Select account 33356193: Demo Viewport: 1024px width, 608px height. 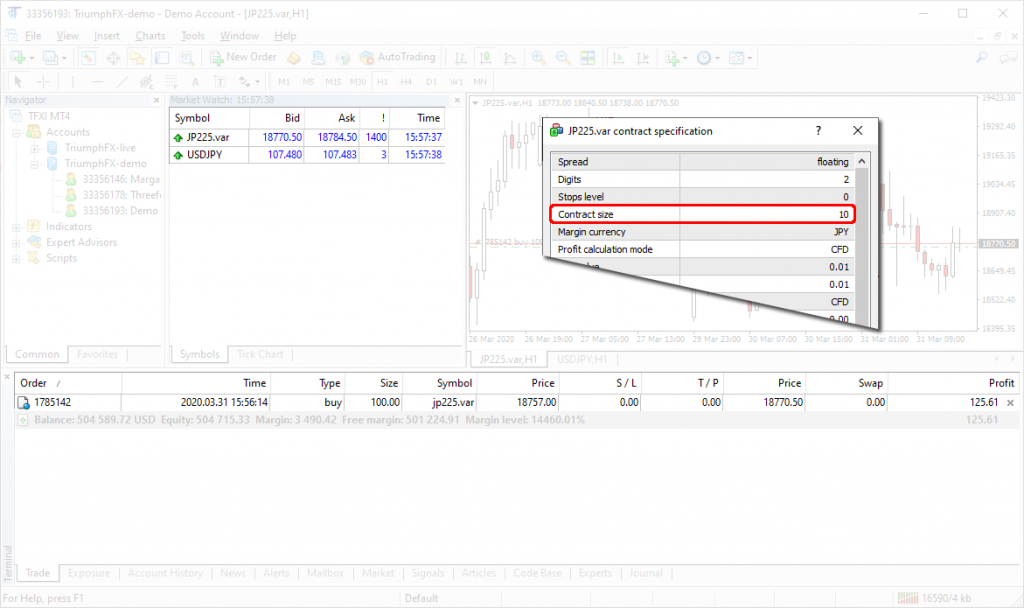tap(120, 211)
